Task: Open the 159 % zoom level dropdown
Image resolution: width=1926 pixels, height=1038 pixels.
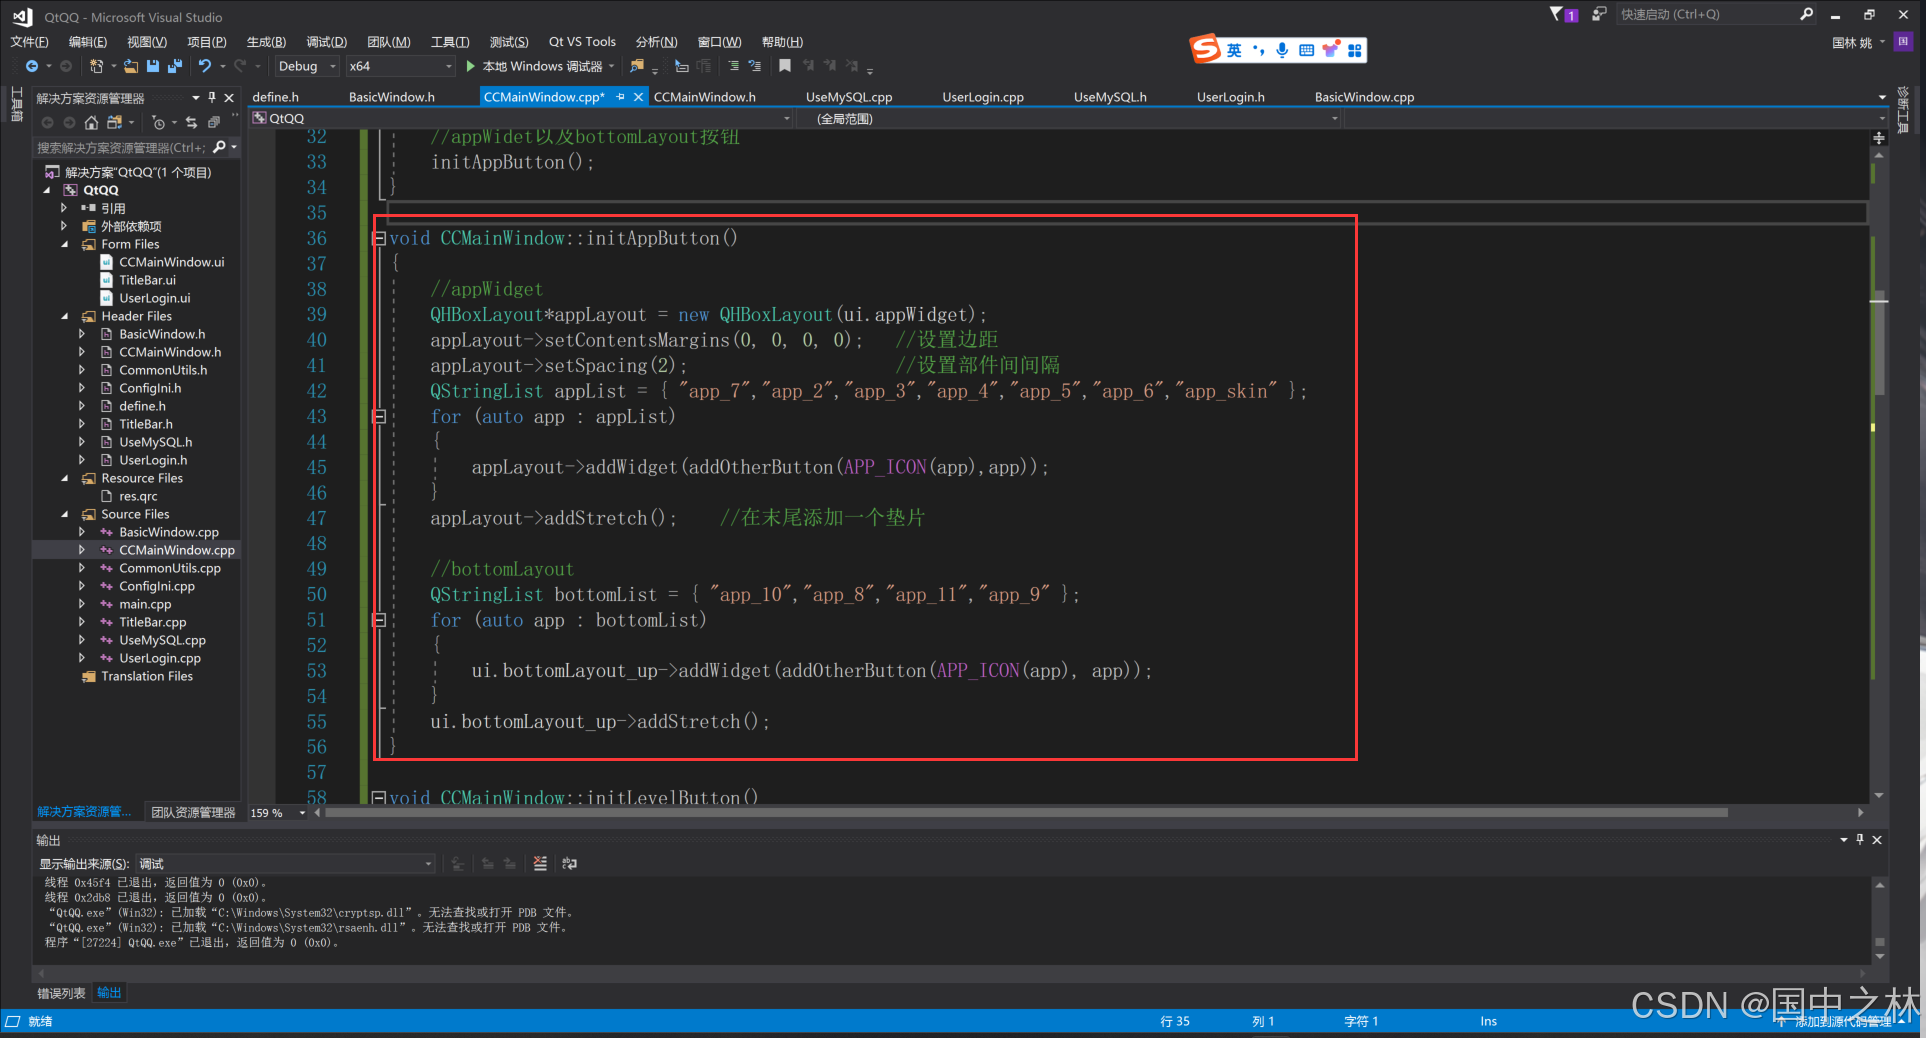Action: pyautogui.click(x=277, y=813)
